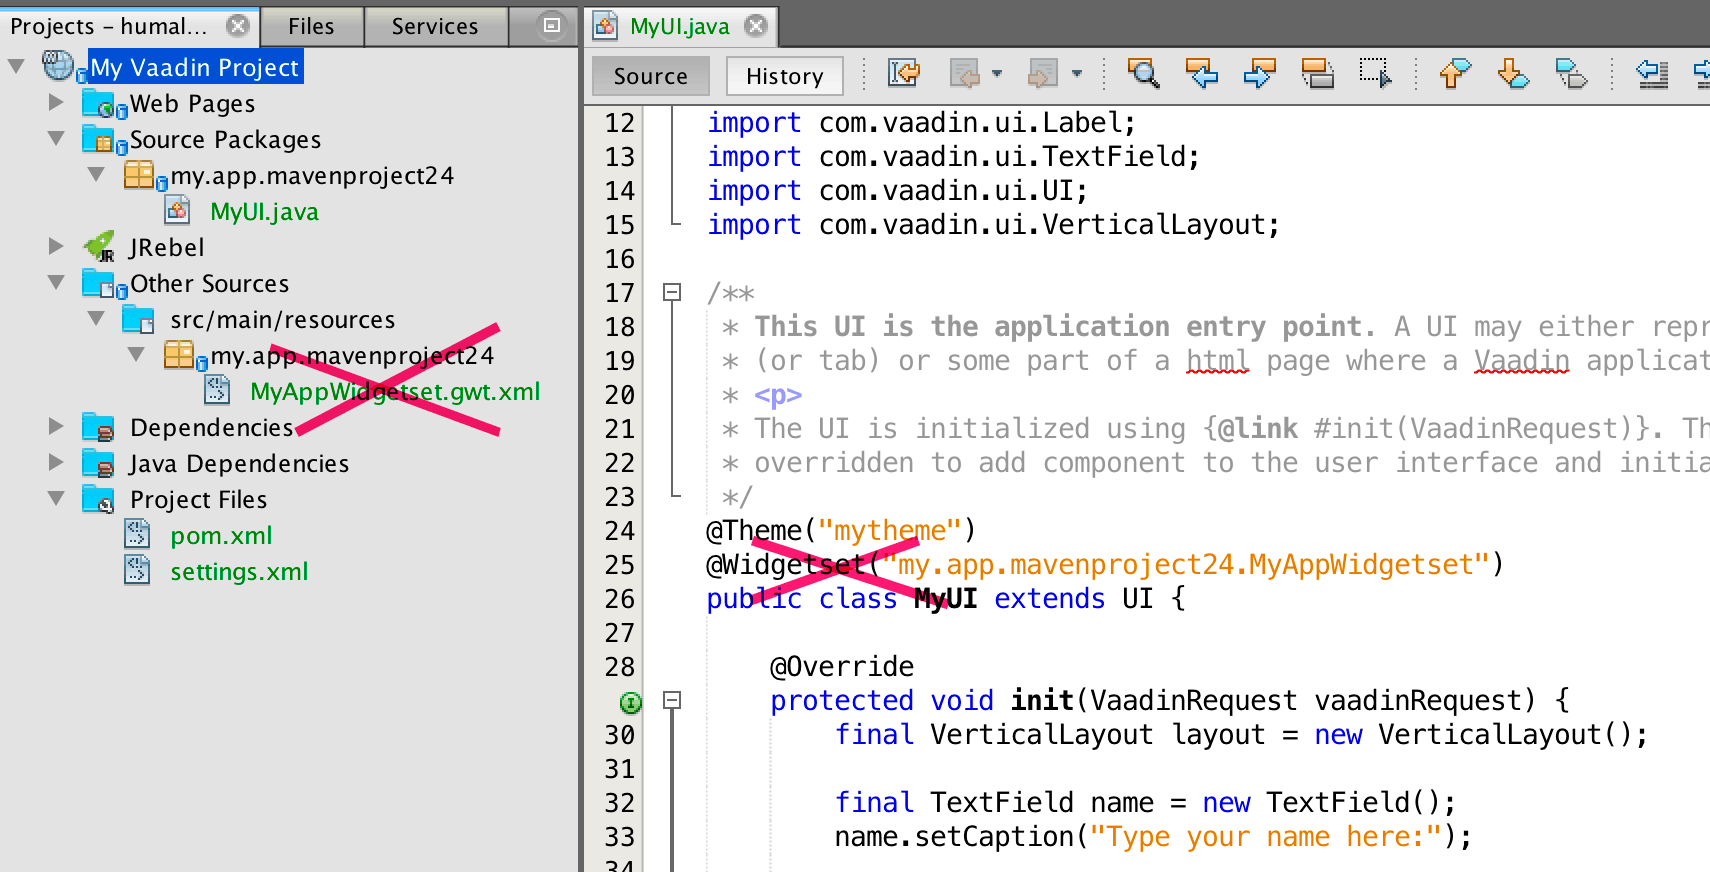The height and width of the screenshot is (872, 1710).
Task: Select My Vaadin Project root item
Action: click(195, 67)
